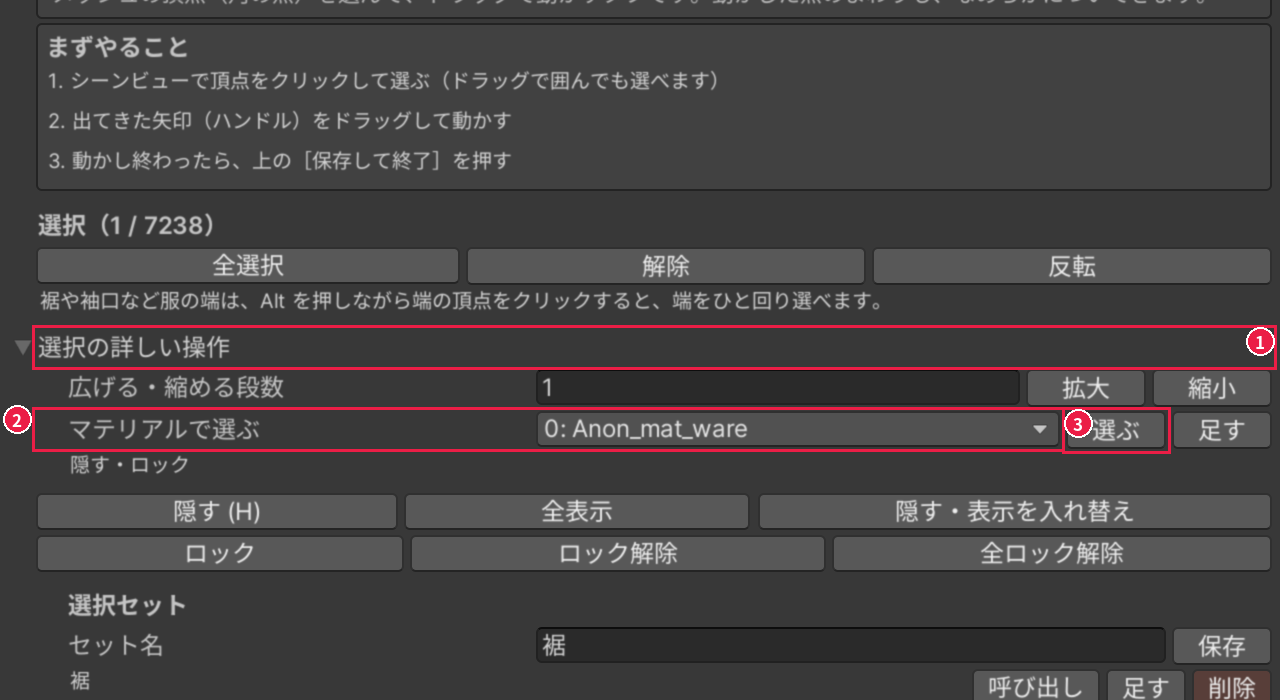Click the 呼び出し button
Viewport: 1280px width, 700px height.
[1036, 687]
